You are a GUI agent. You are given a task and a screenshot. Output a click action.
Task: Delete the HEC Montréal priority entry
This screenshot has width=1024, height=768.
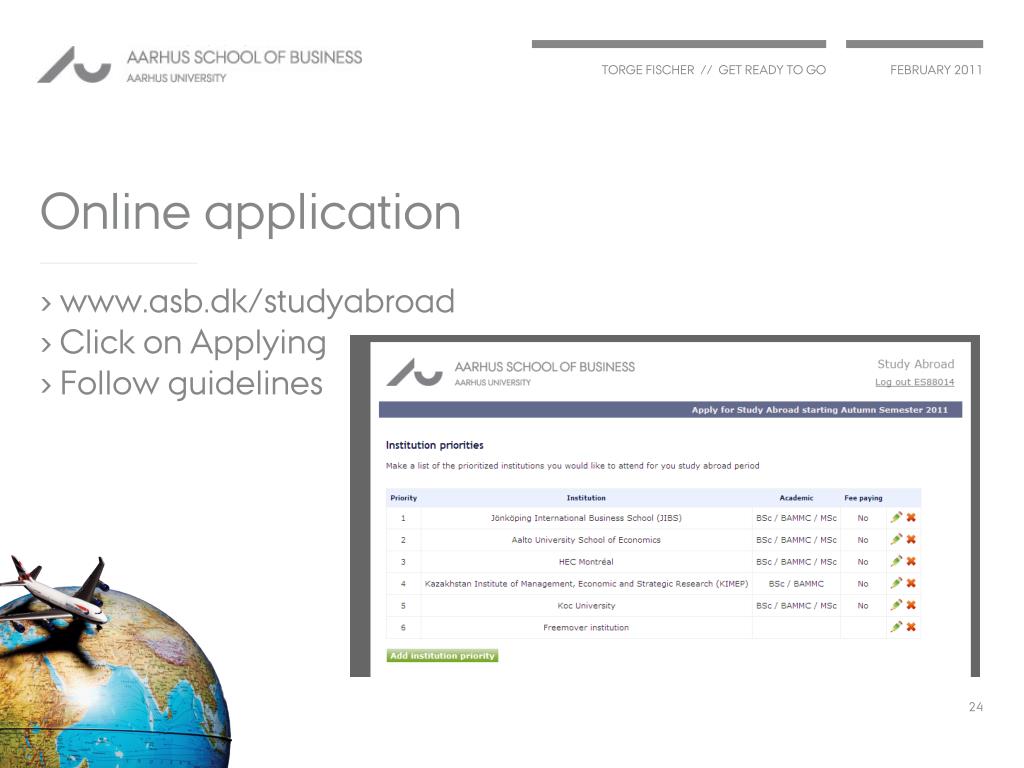(x=911, y=561)
